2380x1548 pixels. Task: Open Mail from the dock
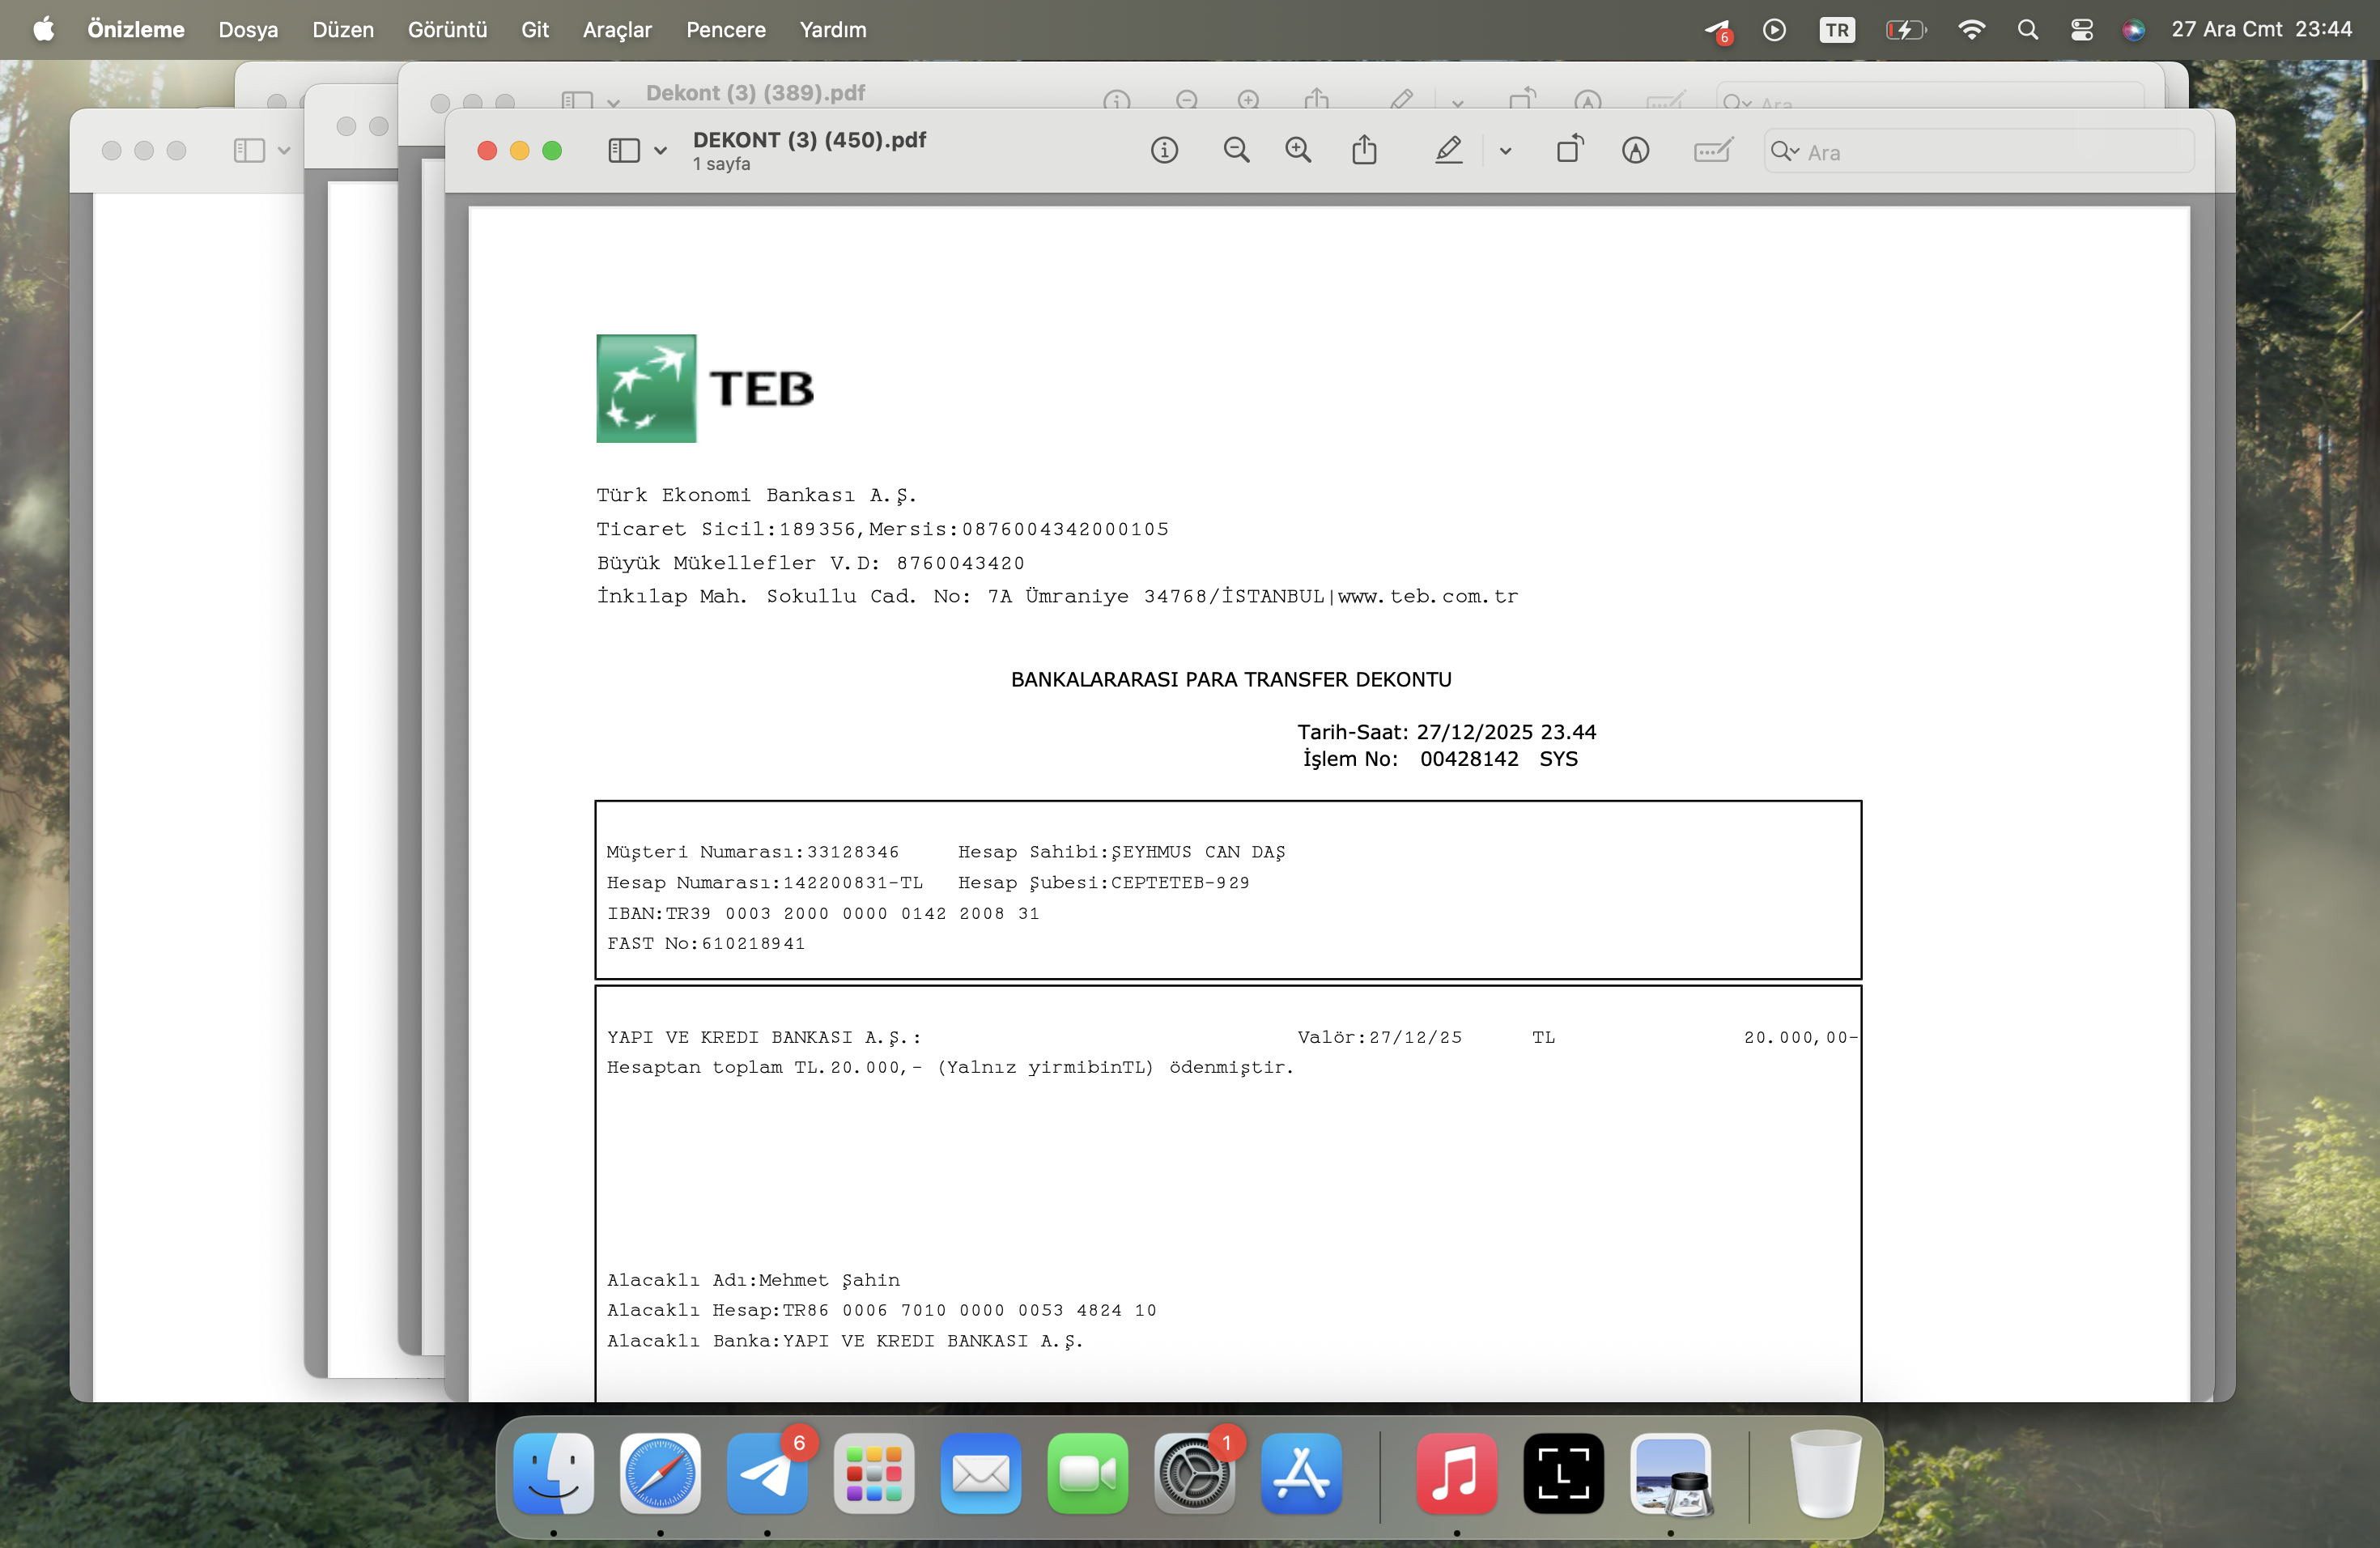981,1474
